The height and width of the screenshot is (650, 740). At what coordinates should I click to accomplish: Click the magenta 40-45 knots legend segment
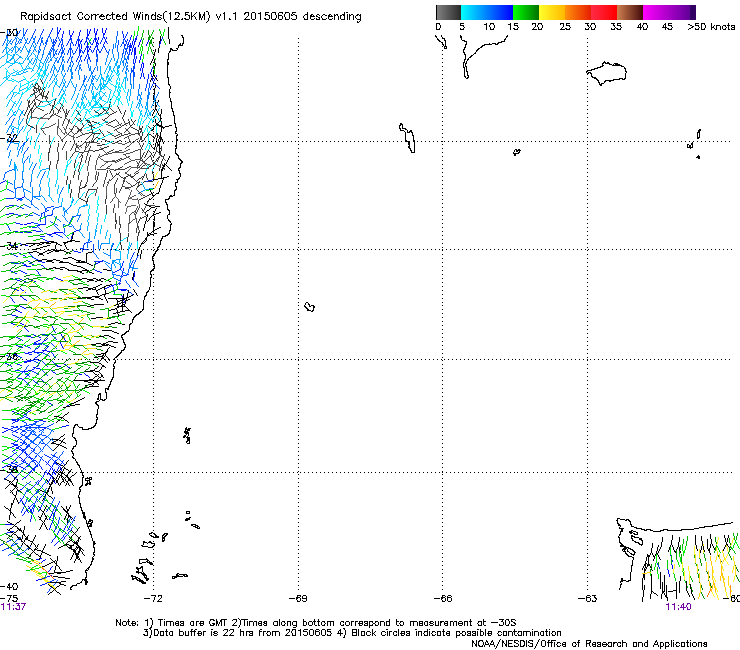coord(656,12)
